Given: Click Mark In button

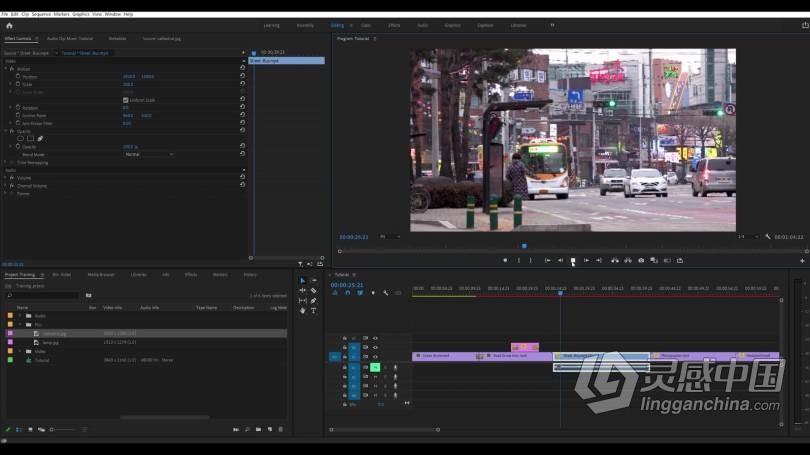Looking at the screenshot, I should [x=519, y=260].
